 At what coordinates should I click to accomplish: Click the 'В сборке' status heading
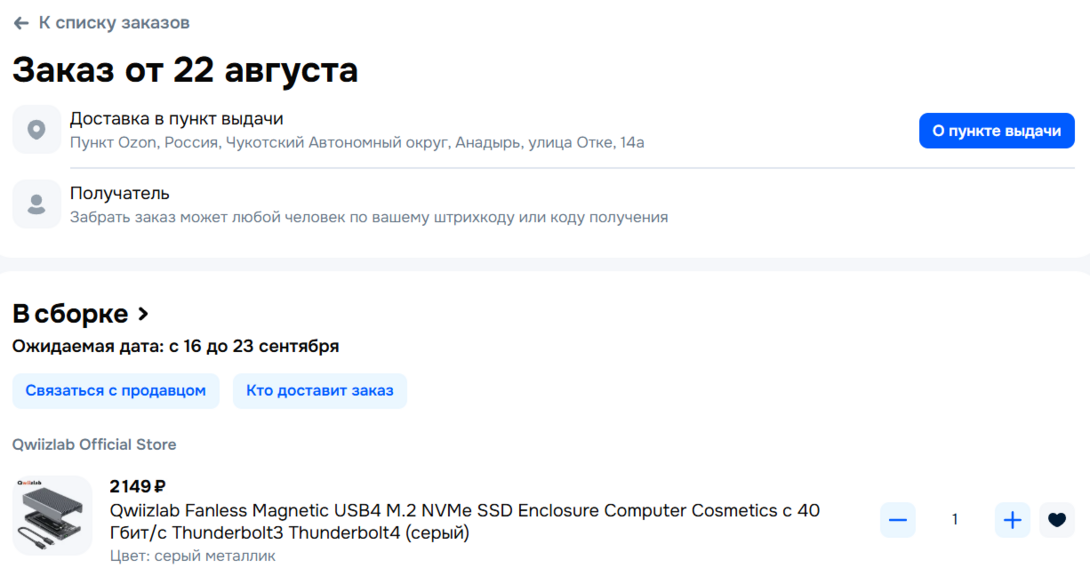tap(70, 314)
